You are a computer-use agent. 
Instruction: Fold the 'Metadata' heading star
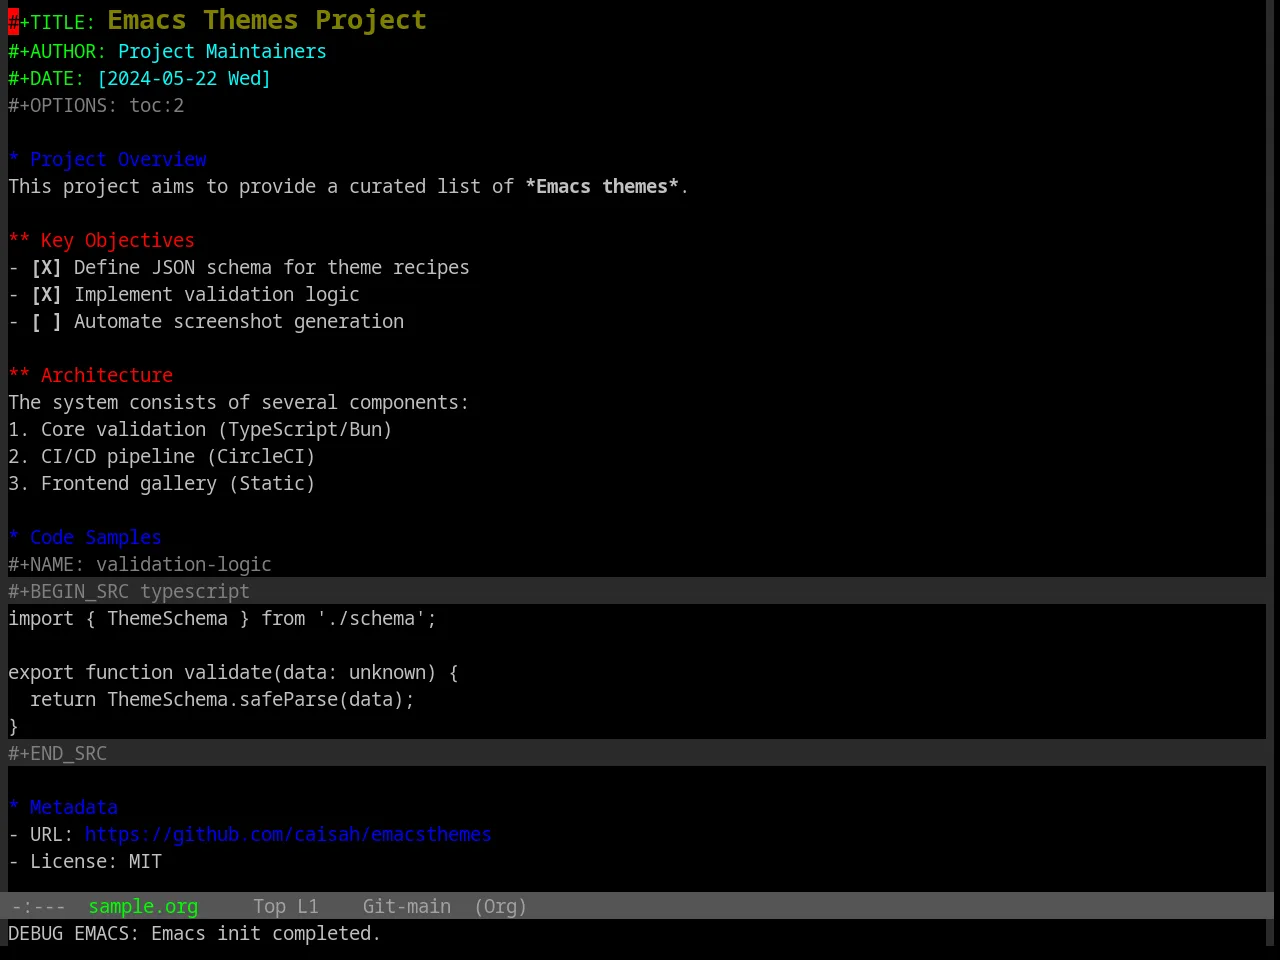click(14, 808)
